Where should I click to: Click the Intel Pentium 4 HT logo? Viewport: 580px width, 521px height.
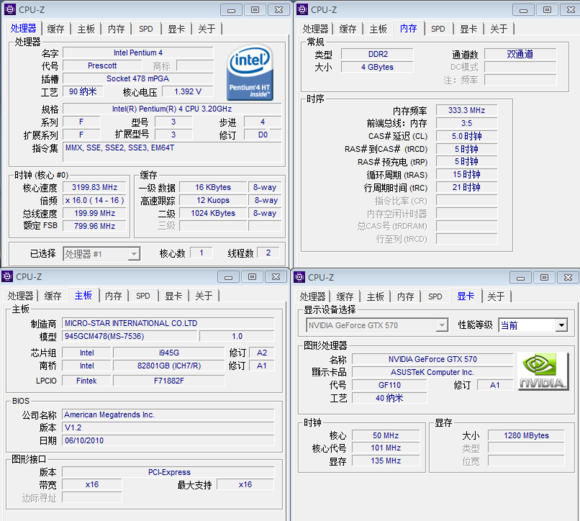click(x=250, y=73)
